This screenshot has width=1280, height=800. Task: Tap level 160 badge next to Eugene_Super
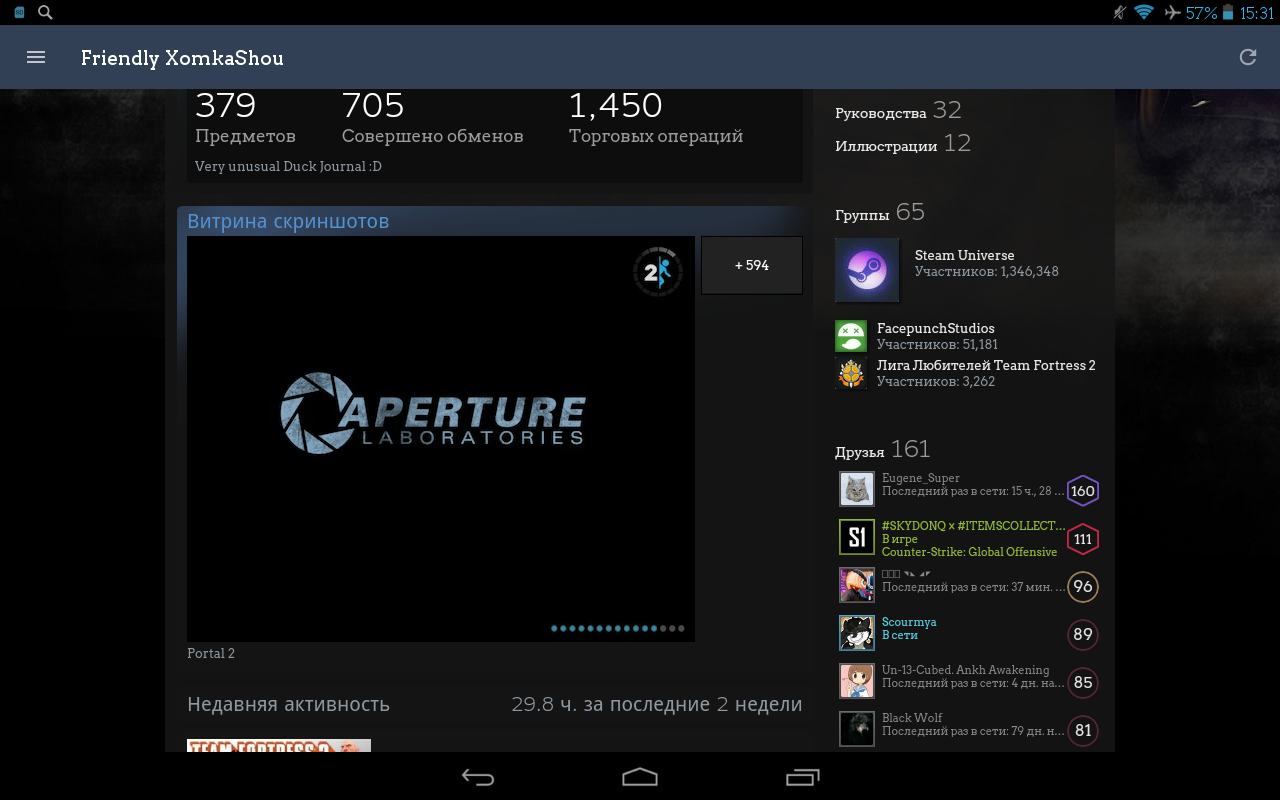pyautogui.click(x=1083, y=491)
